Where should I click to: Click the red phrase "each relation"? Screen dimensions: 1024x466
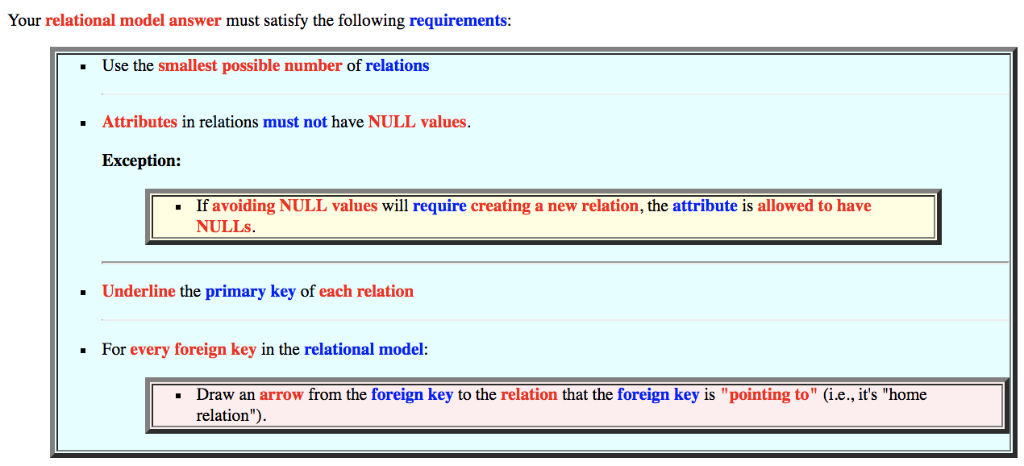(x=366, y=291)
